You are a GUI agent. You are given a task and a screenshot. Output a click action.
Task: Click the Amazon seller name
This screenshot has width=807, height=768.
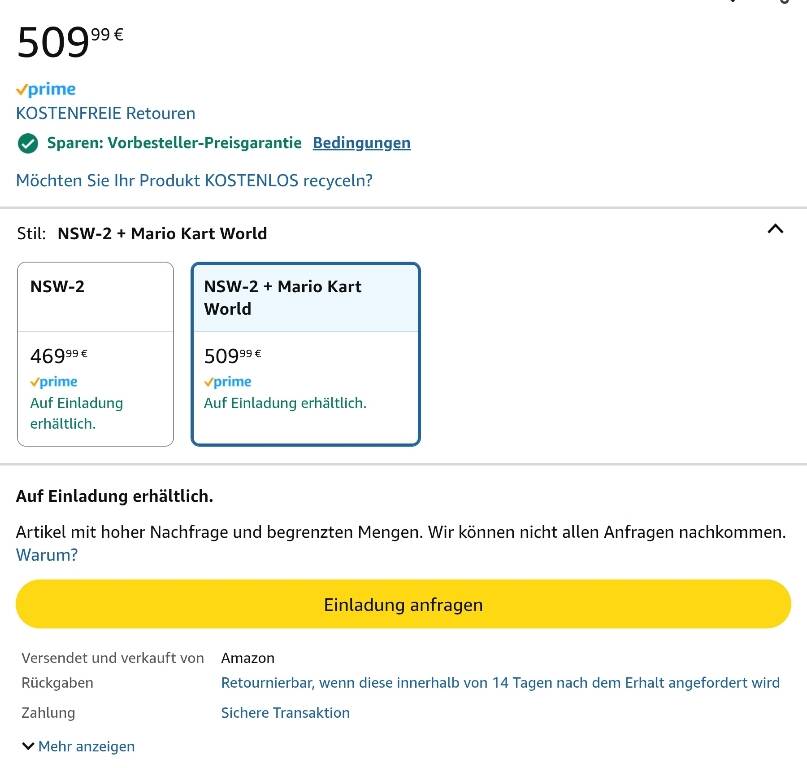tap(248, 658)
